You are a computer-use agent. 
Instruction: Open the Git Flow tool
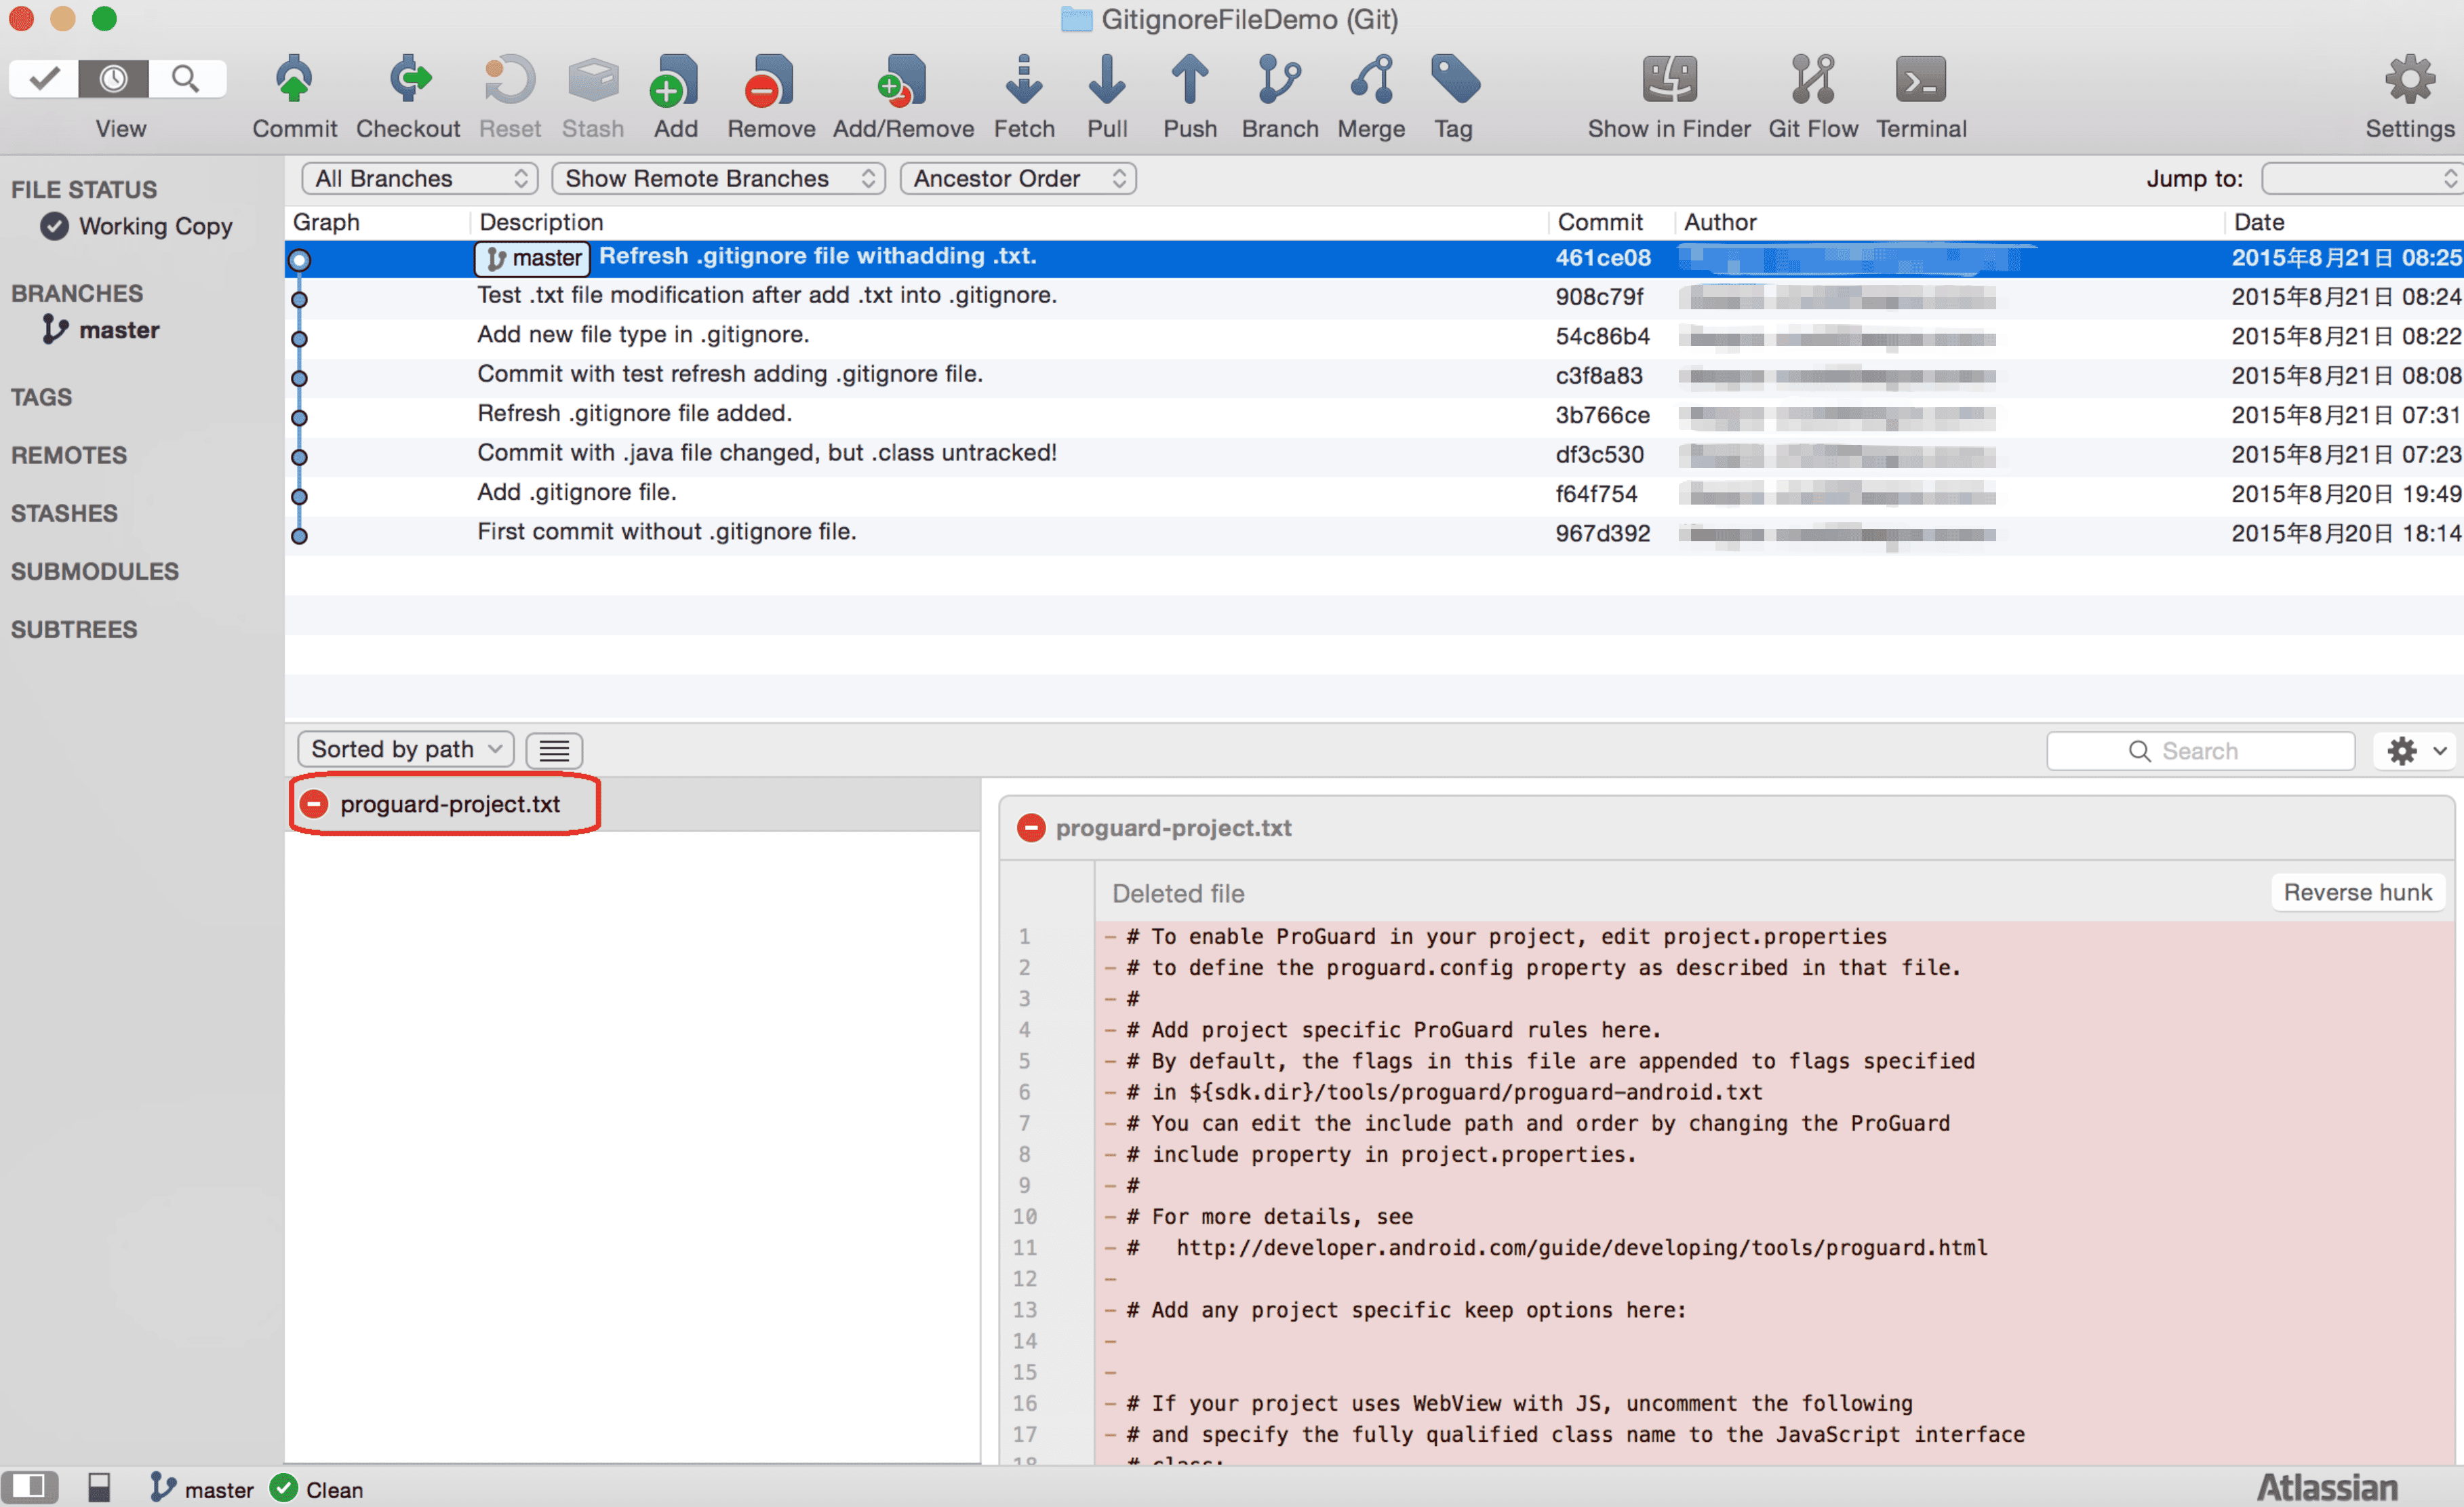(x=1812, y=80)
